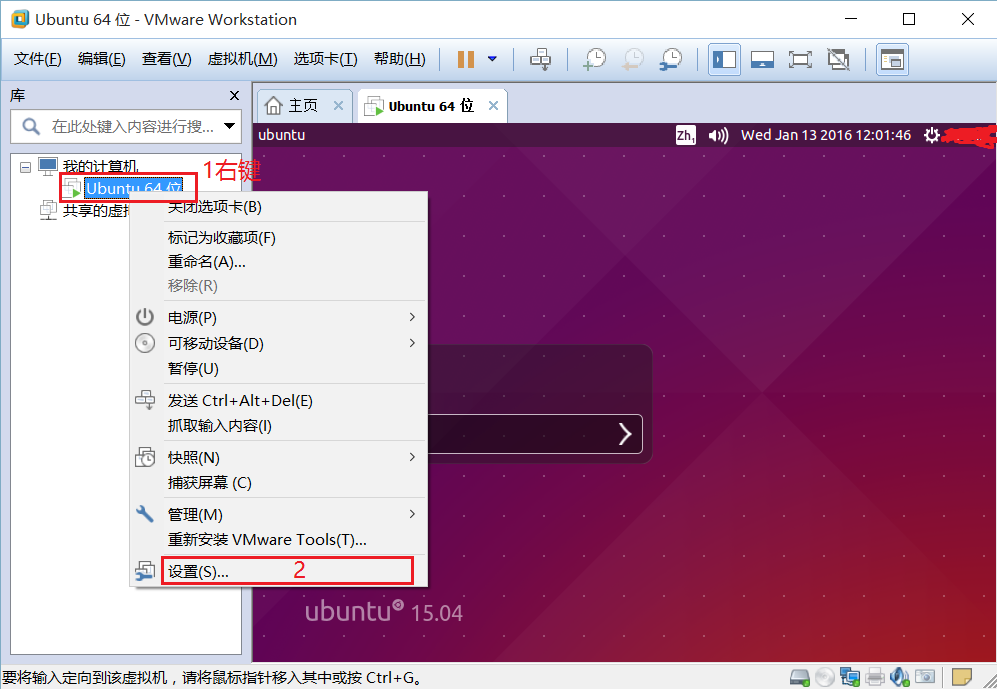Image resolution: width=997 pixels, height=689 pixels.
Task: Send Ctrl+Alt+Del via toolbar icon
Action: coord(540,59)
